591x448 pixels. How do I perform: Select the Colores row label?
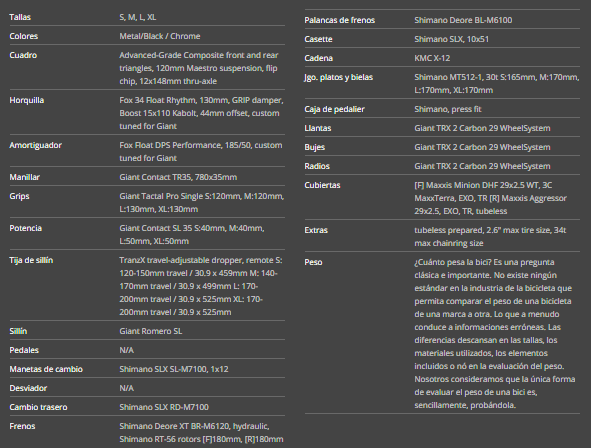(23, 36)
